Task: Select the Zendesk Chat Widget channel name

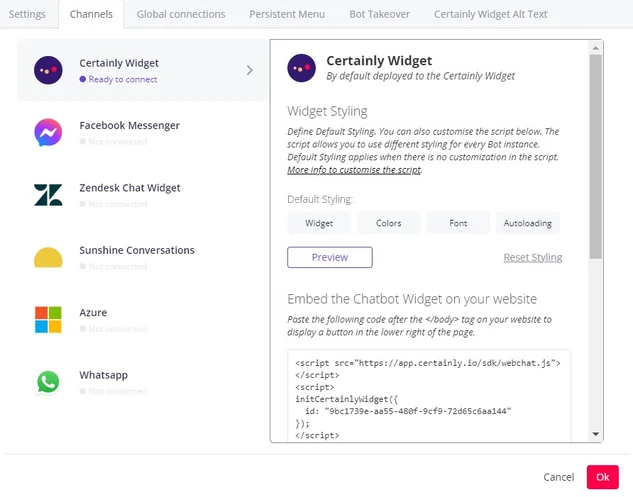Action: (130, 188)
